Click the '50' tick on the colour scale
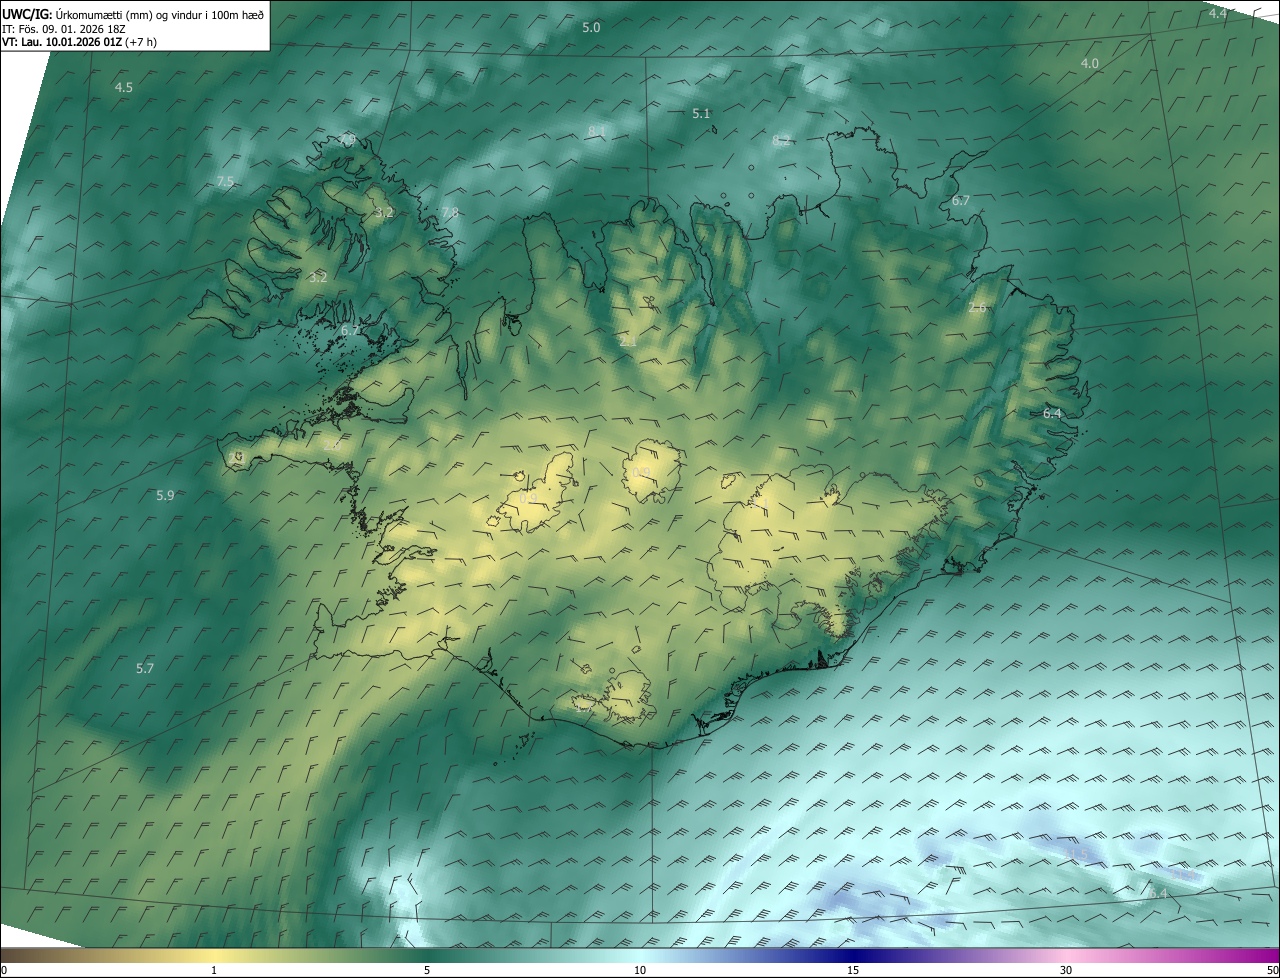The image size is (1280, 978). coord(1272,970)
